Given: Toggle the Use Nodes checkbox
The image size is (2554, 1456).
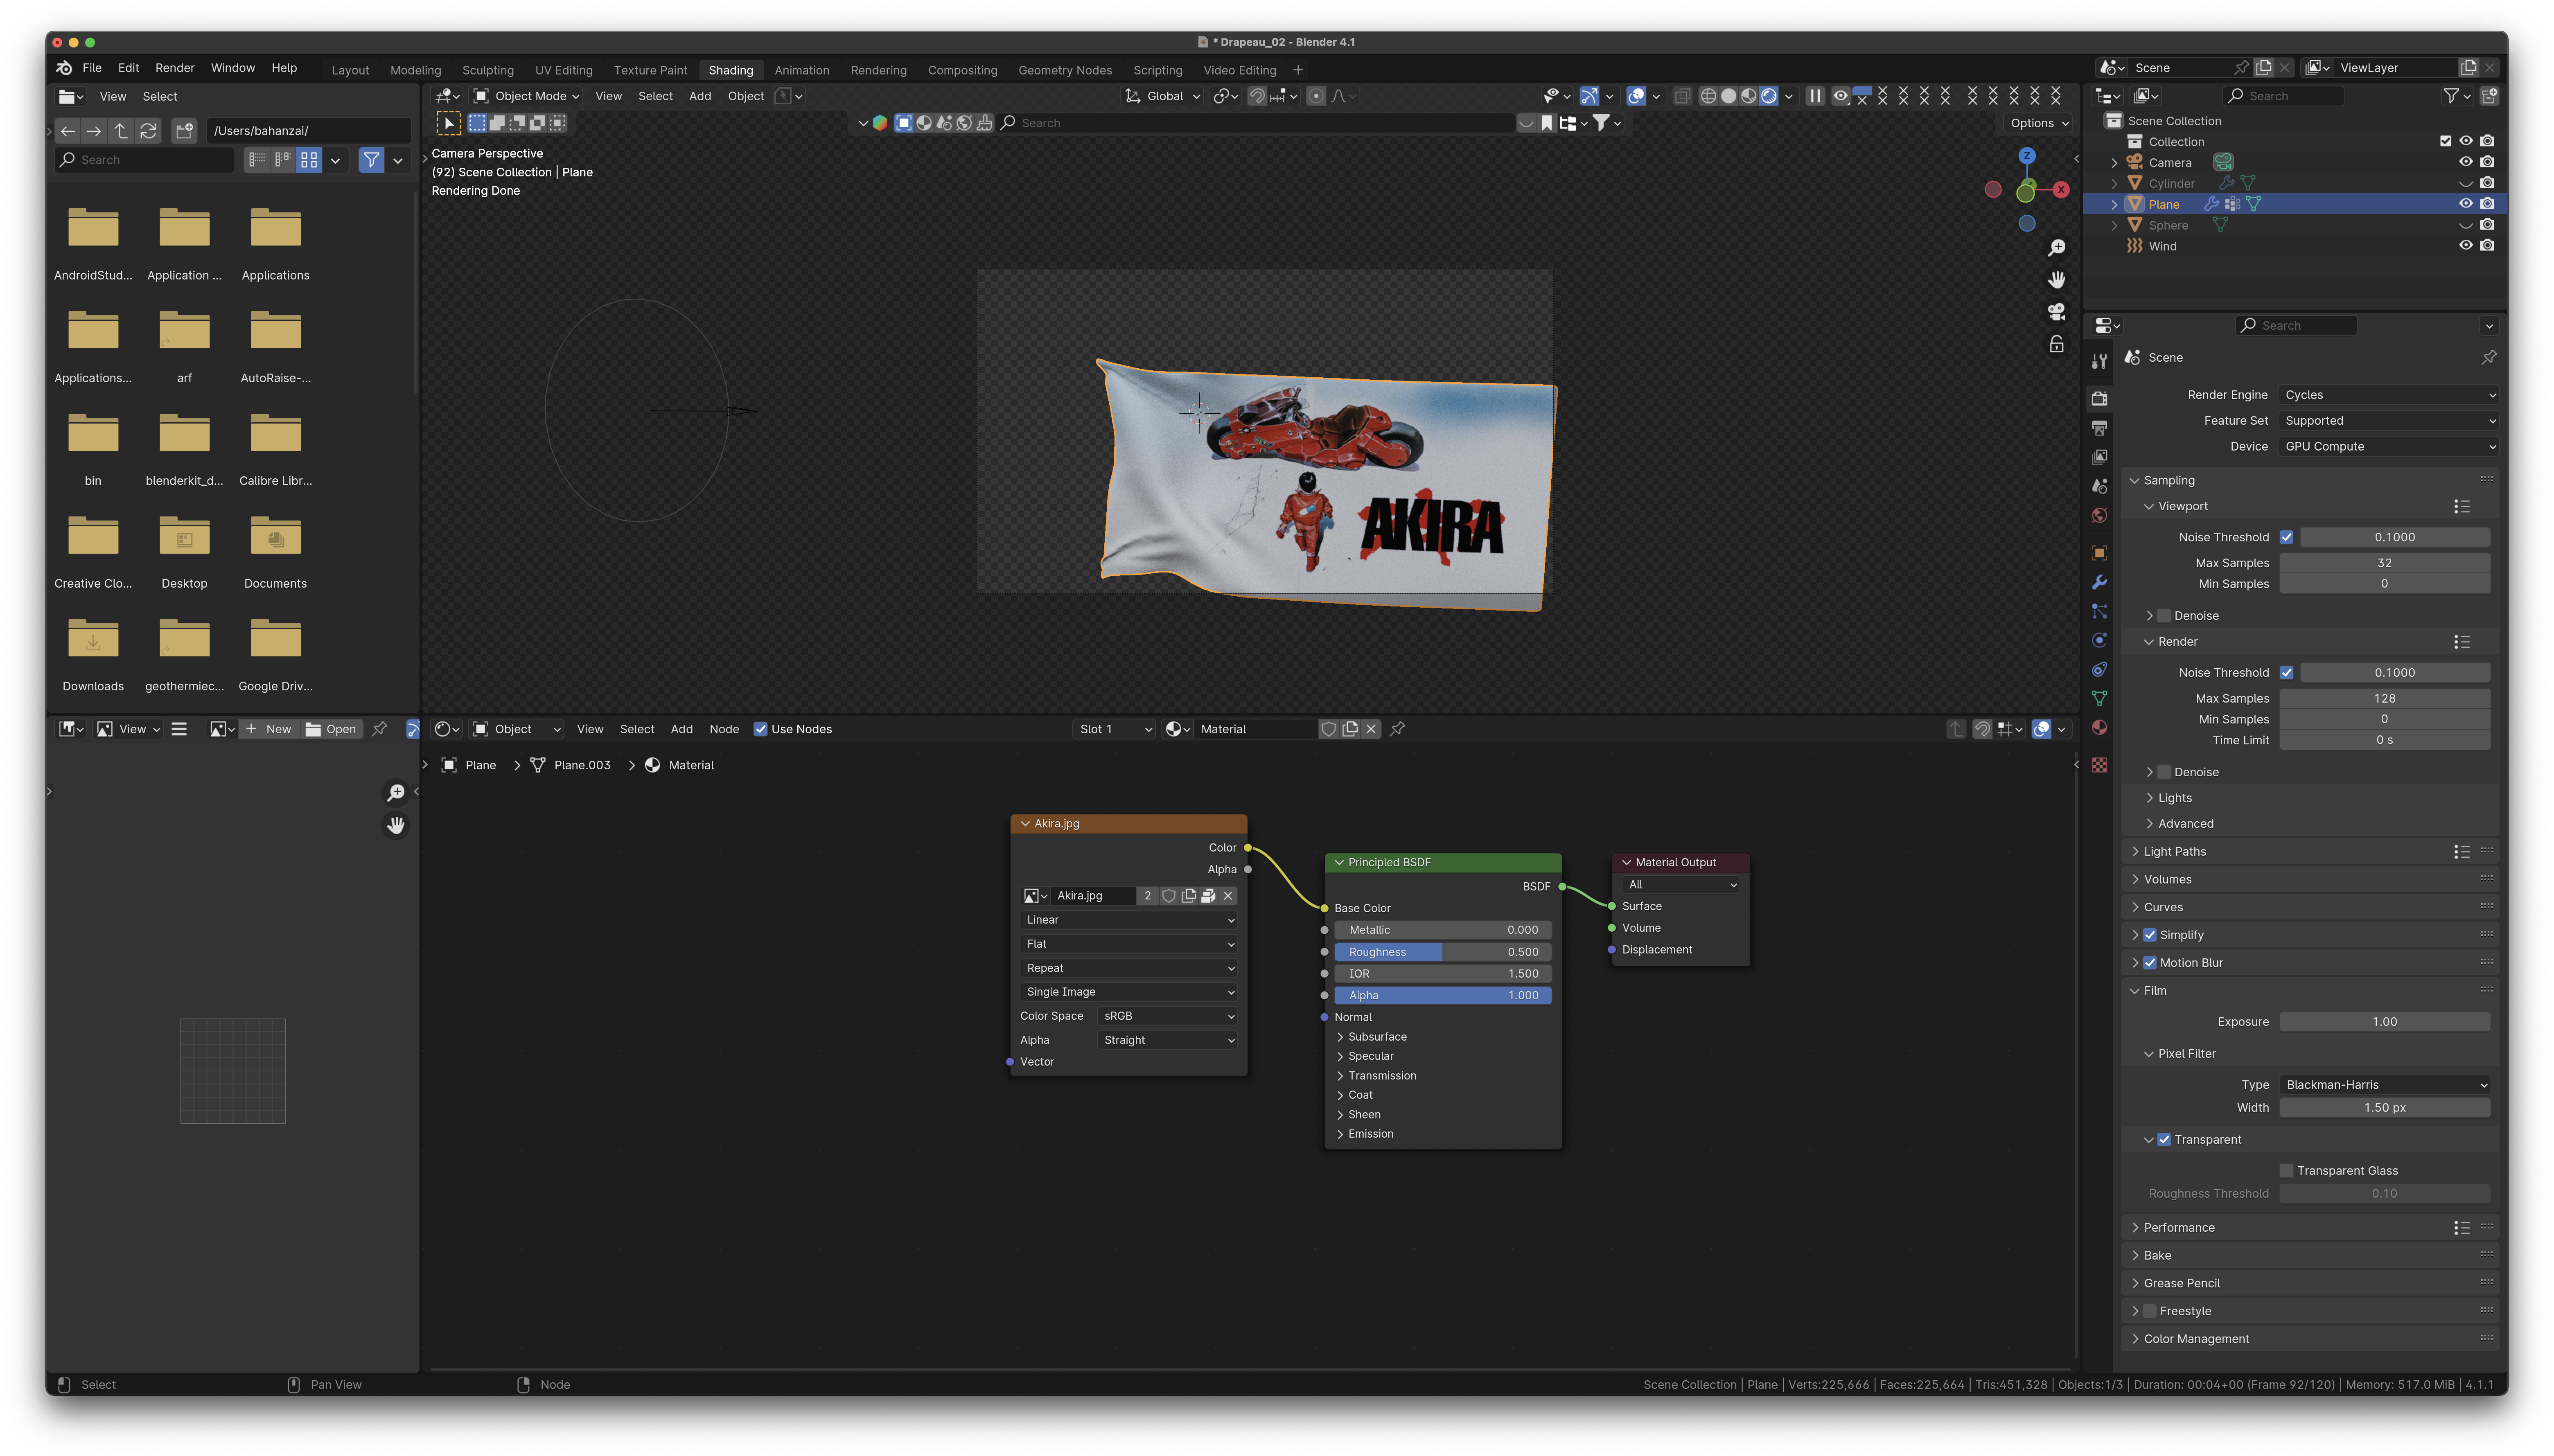Looking at the screenshot, I should 760,729.
